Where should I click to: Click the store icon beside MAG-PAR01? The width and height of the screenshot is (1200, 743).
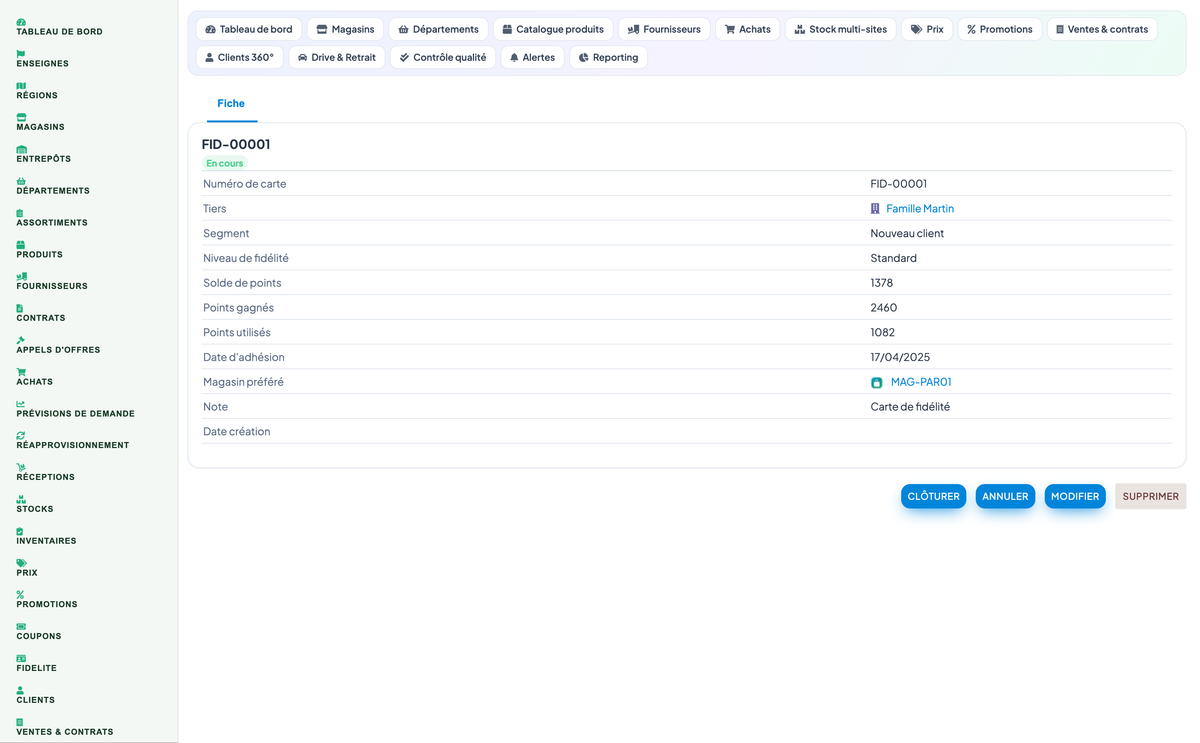877,382
